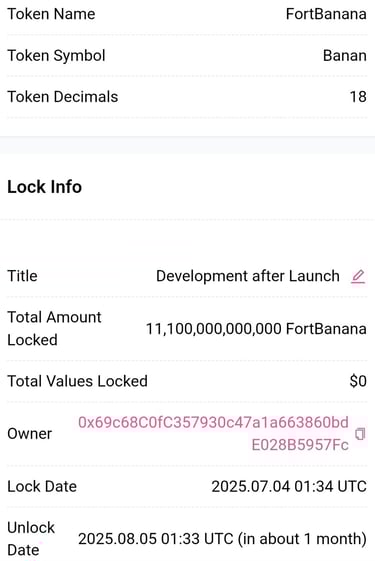This screenshot has height=561, width=375.
Task: Click the Unlock Date label
Action: coord(31,539)
